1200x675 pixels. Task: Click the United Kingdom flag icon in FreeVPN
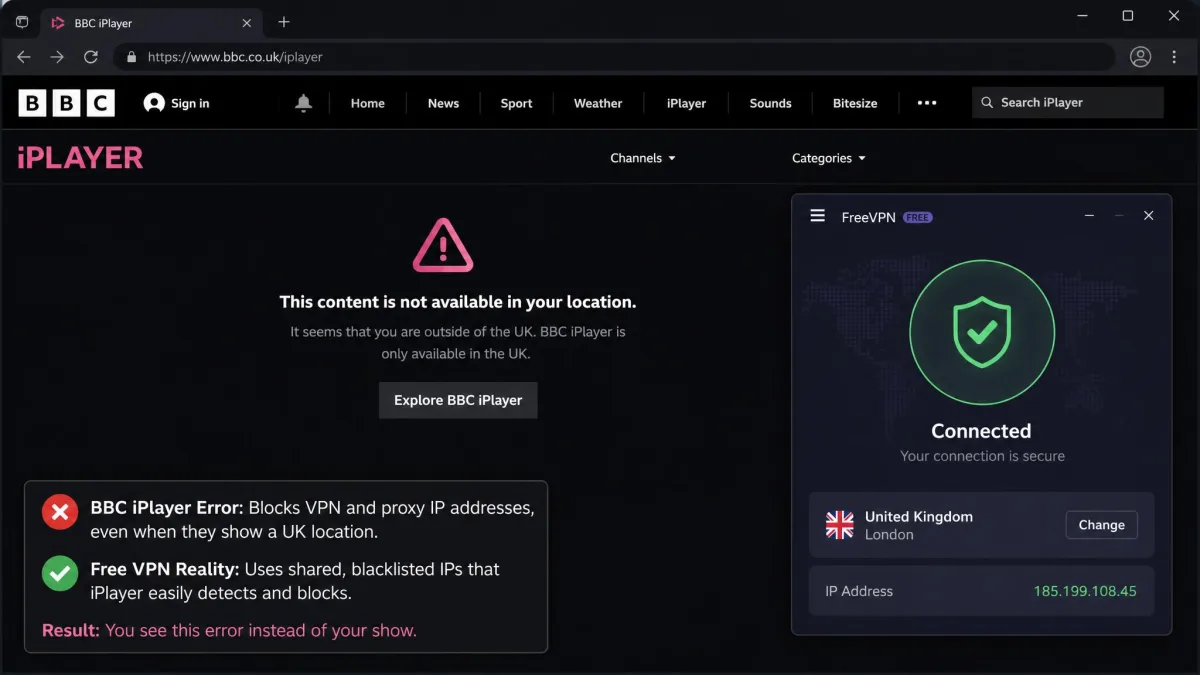[840, 525]
